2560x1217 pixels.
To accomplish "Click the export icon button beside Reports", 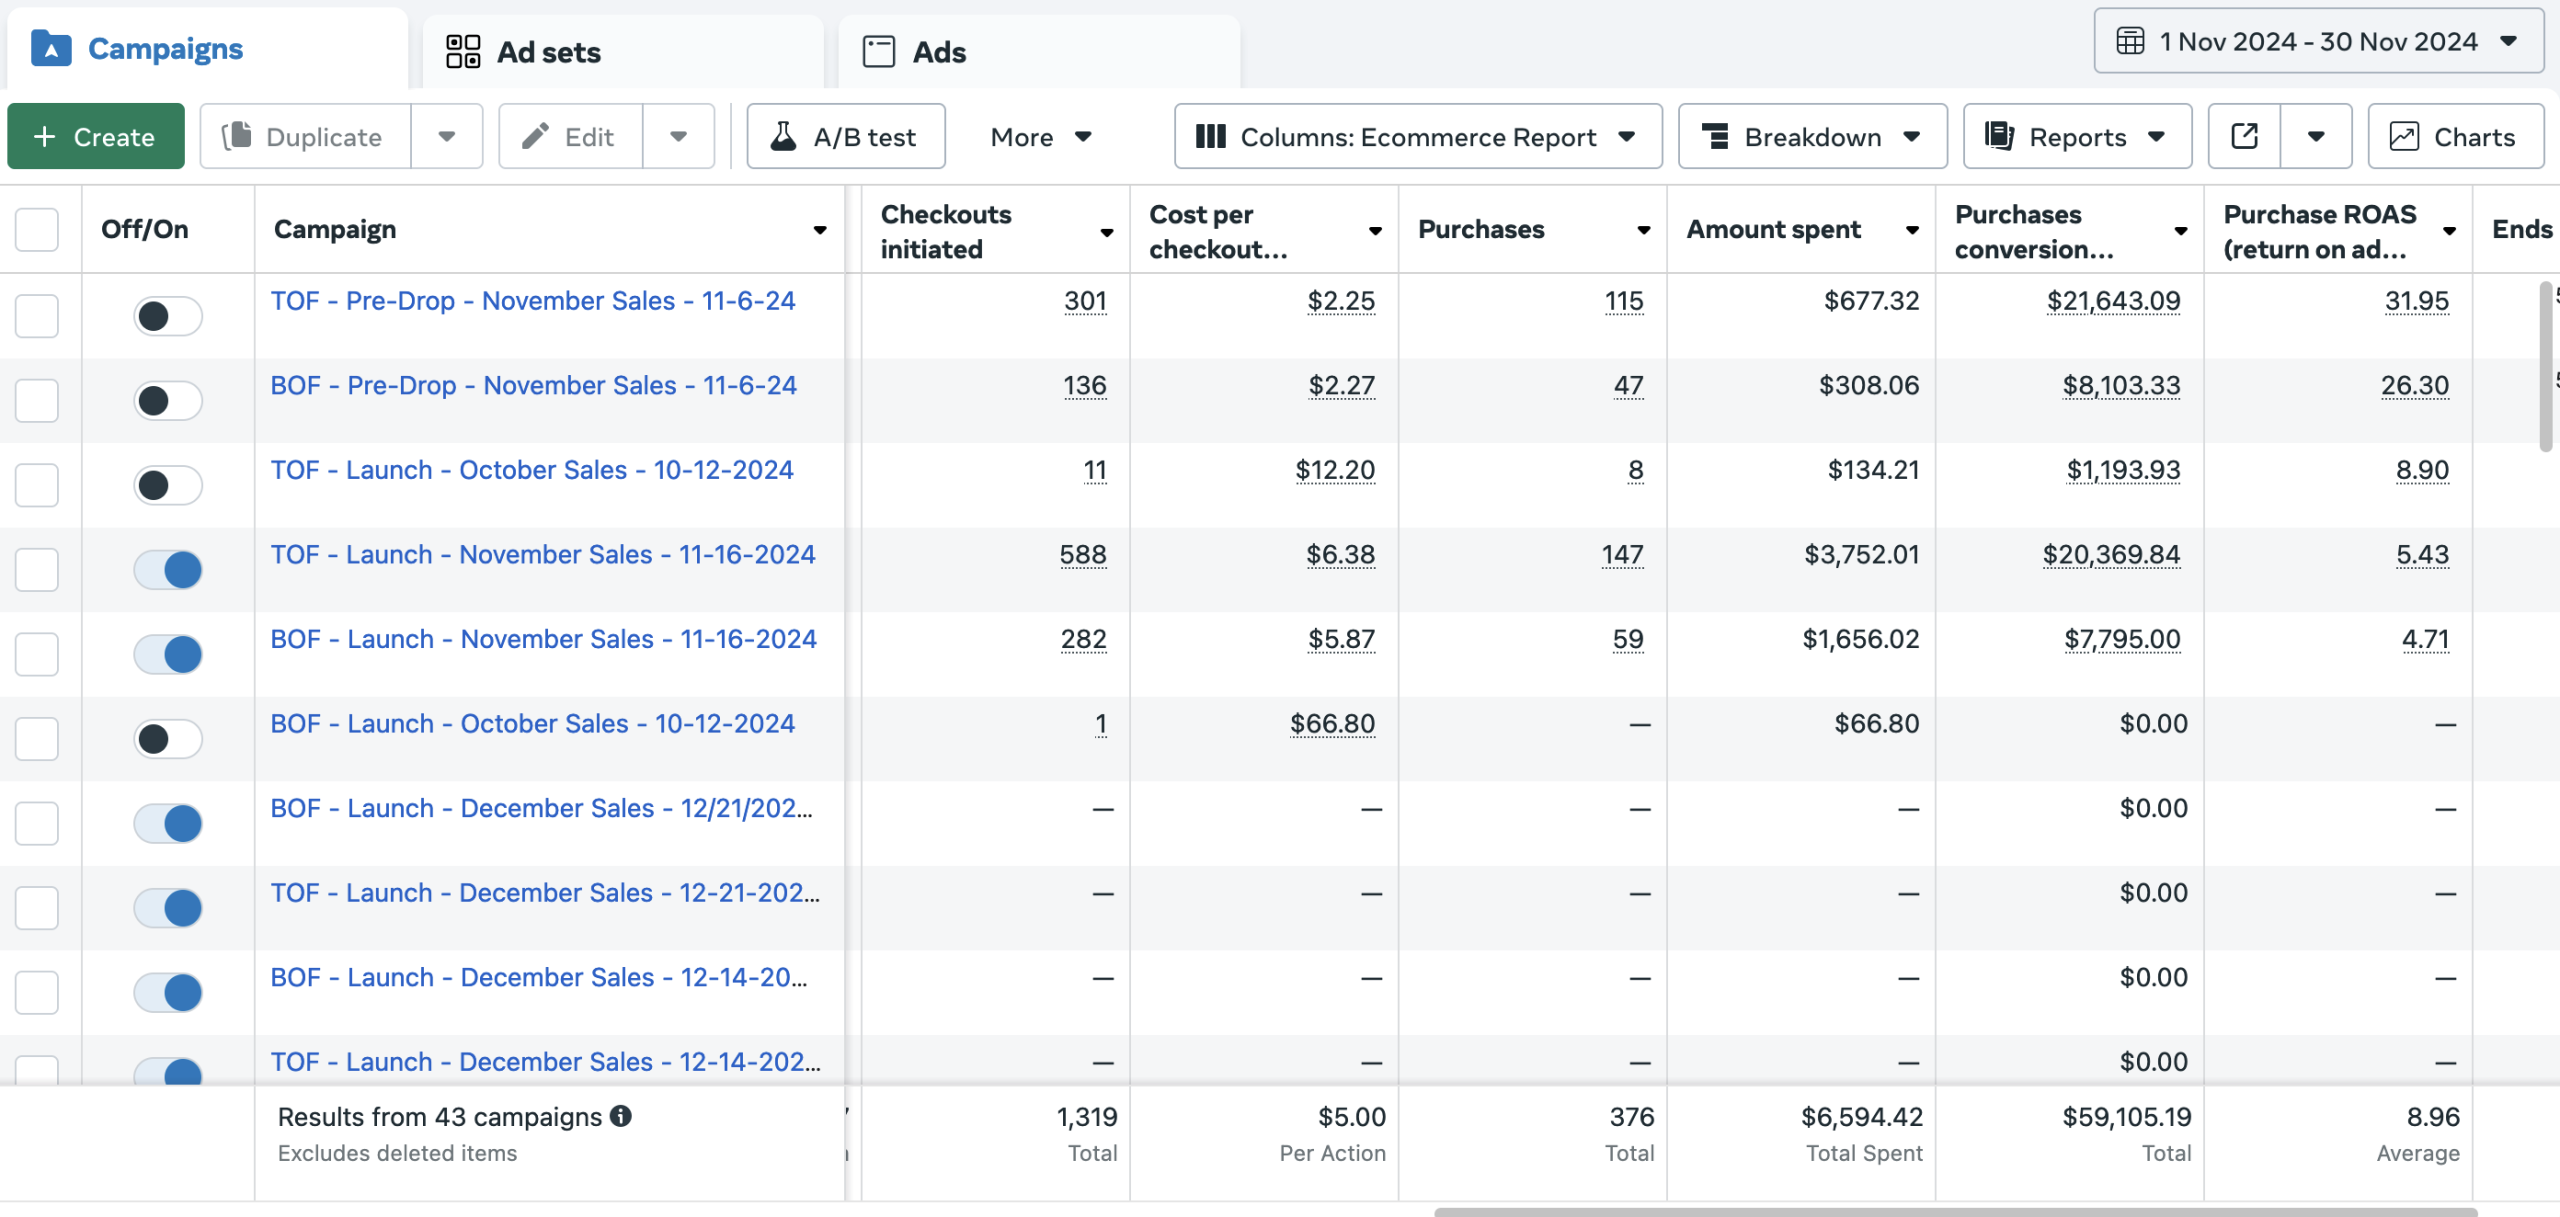I will coord(2243,137).
